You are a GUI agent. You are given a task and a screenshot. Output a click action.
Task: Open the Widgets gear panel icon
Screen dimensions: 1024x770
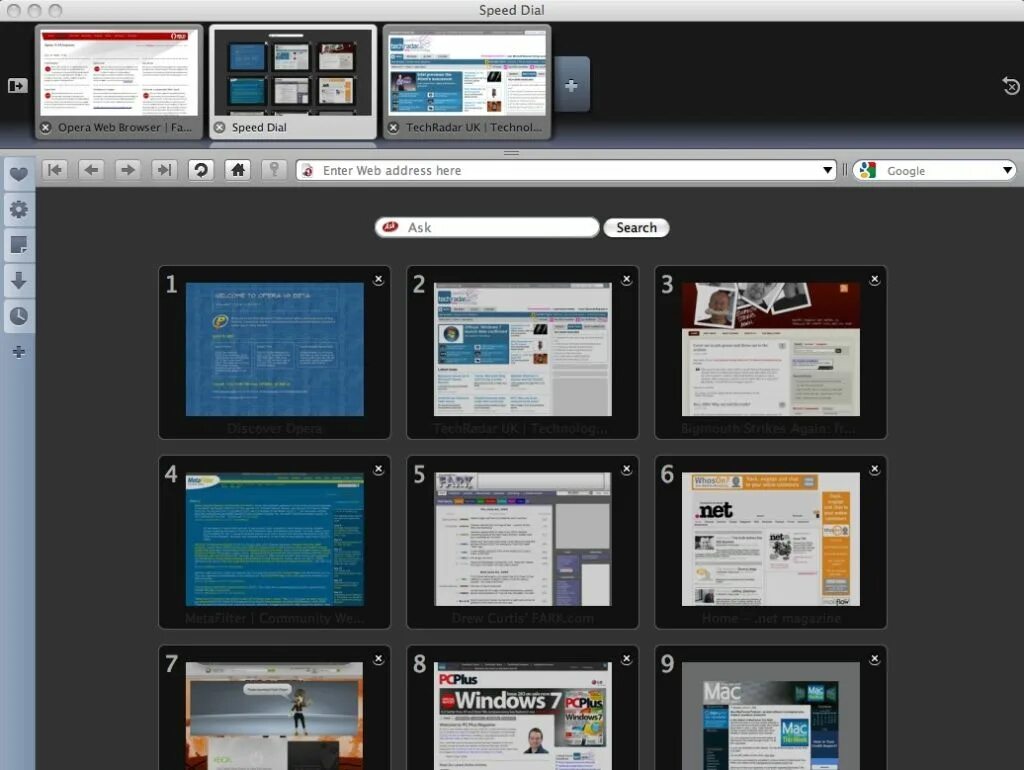click(18, 210)
